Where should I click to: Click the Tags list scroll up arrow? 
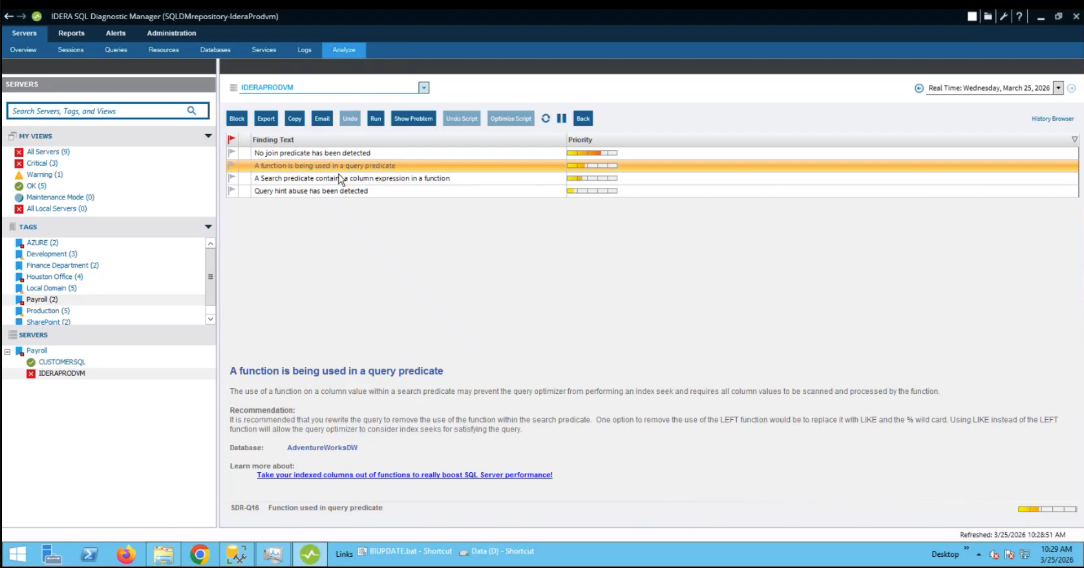(210, 243)
